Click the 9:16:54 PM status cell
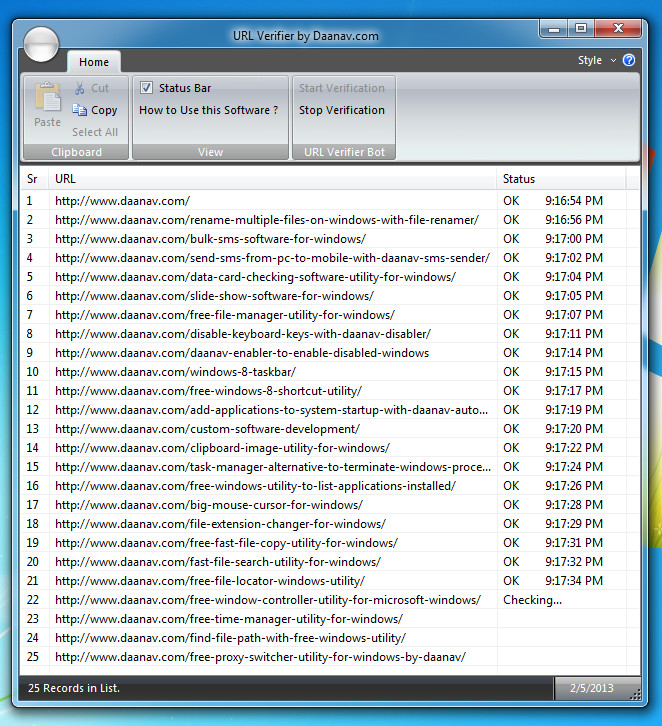Image resolution: width=662 pixels, height=726 pixels. pyautogui.click(x=574, y=201)
